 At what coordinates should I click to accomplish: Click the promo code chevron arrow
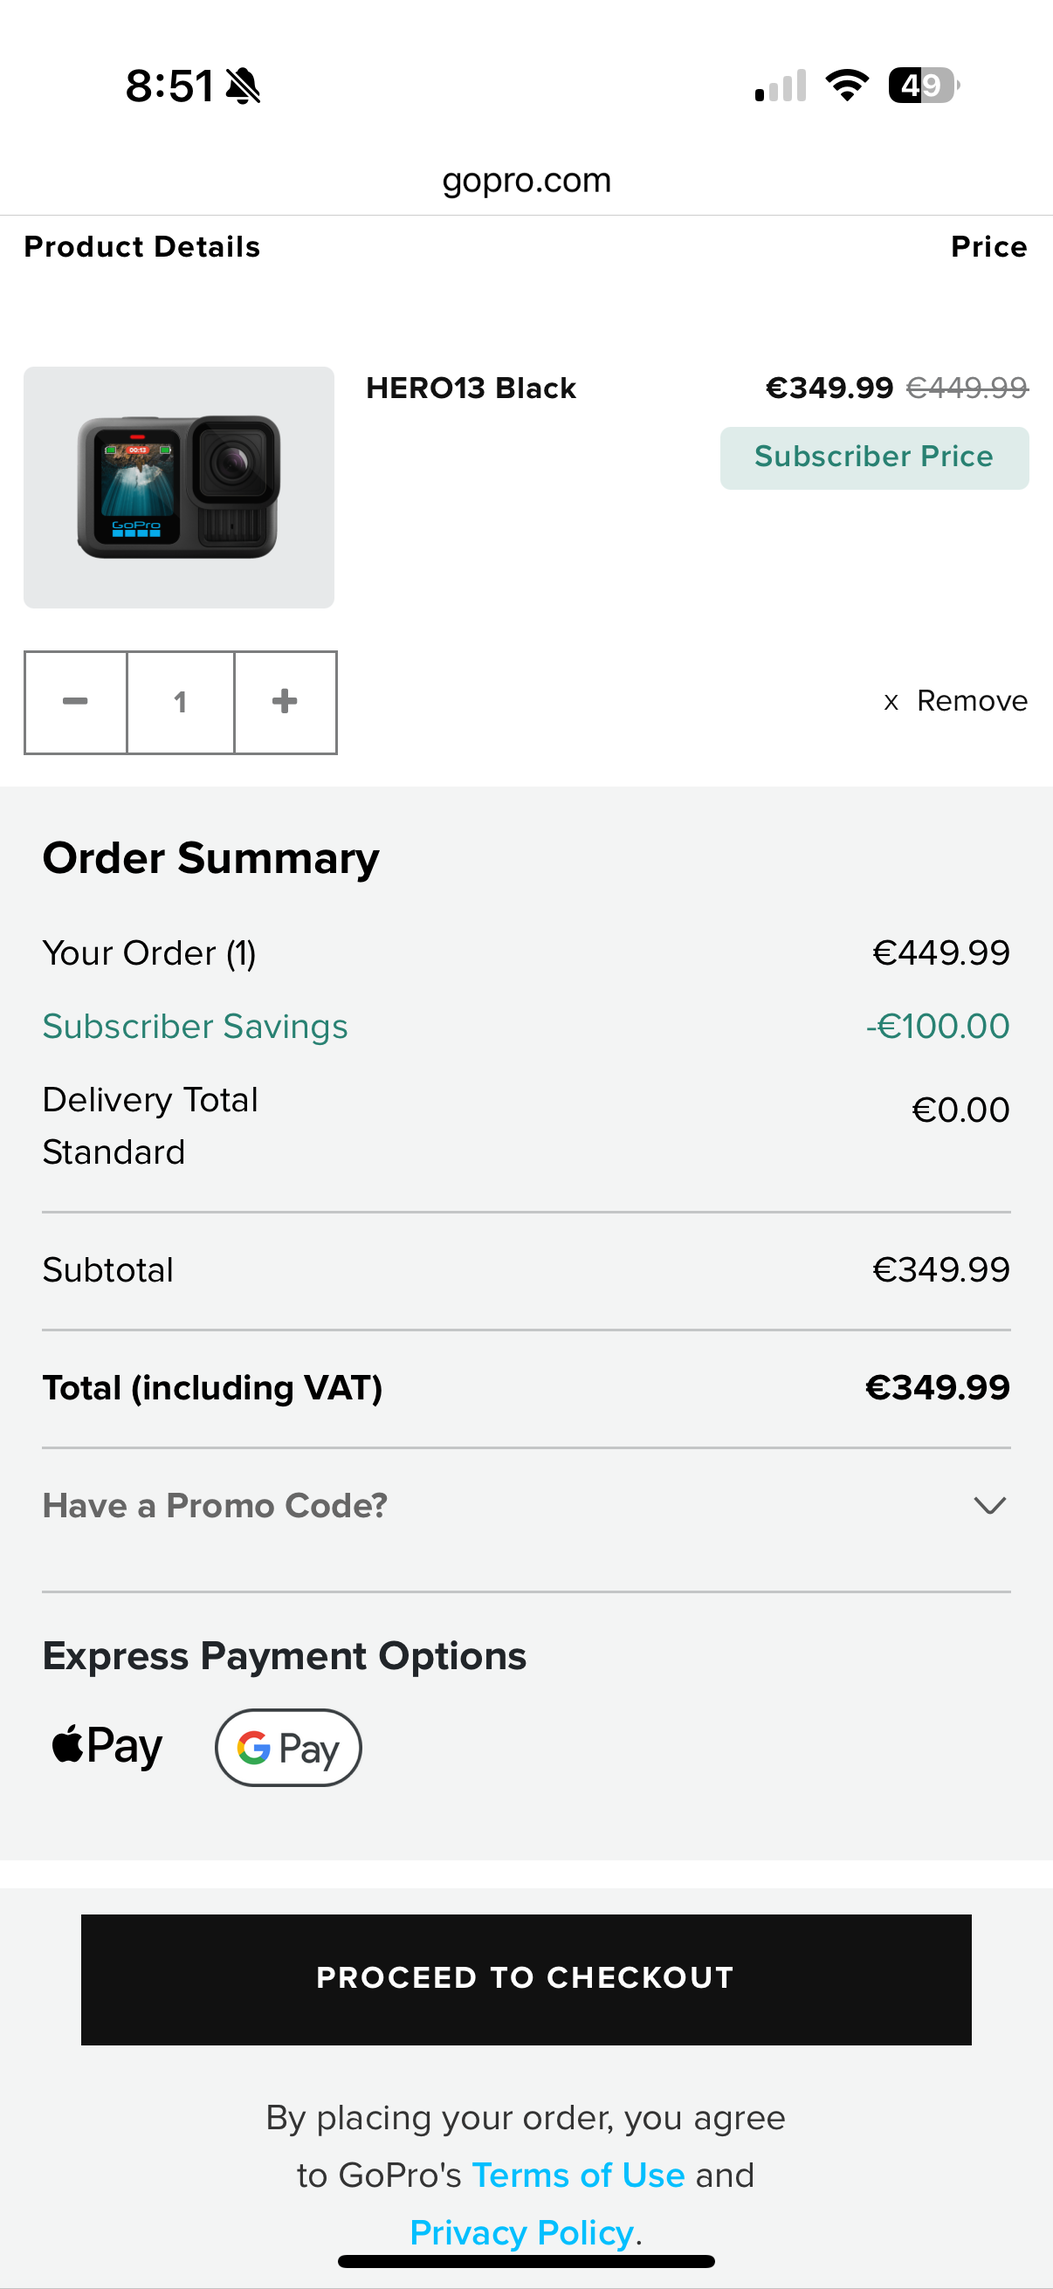pos(990,1506)
